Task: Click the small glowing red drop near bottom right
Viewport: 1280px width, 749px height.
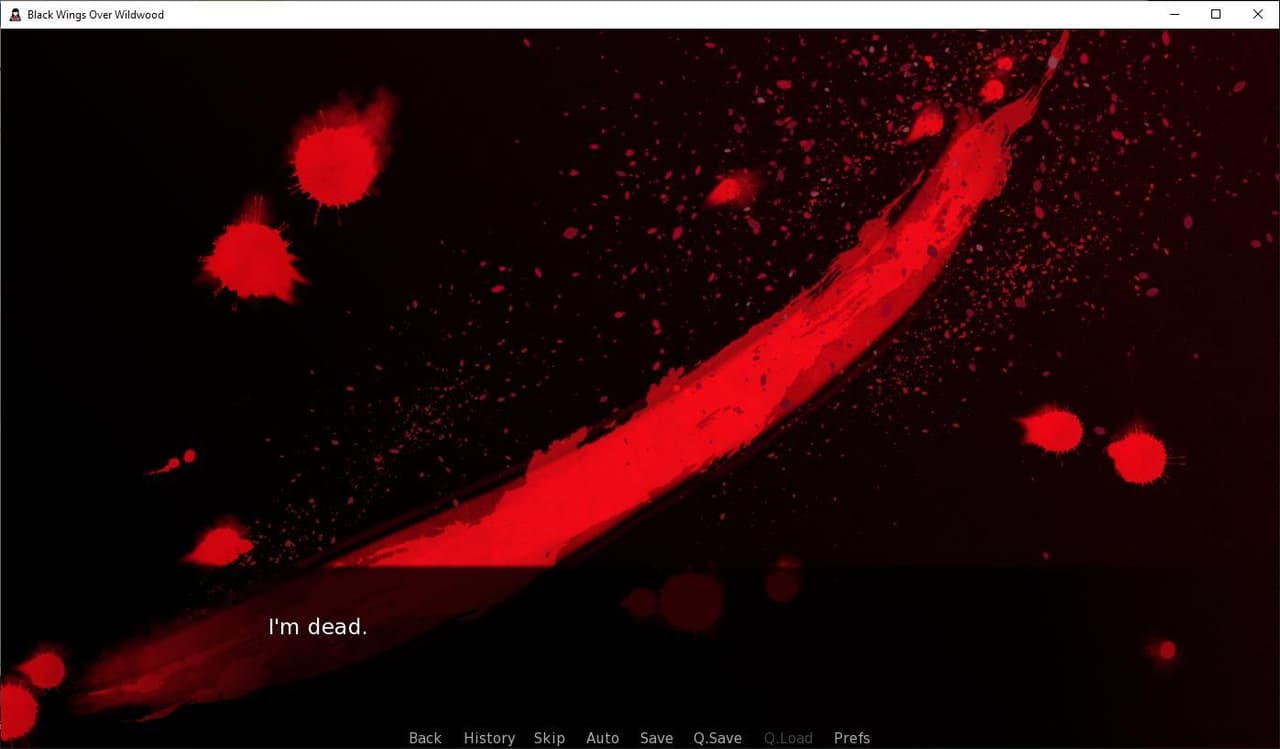Action: pyautogui.click(x=1166, y=650)
